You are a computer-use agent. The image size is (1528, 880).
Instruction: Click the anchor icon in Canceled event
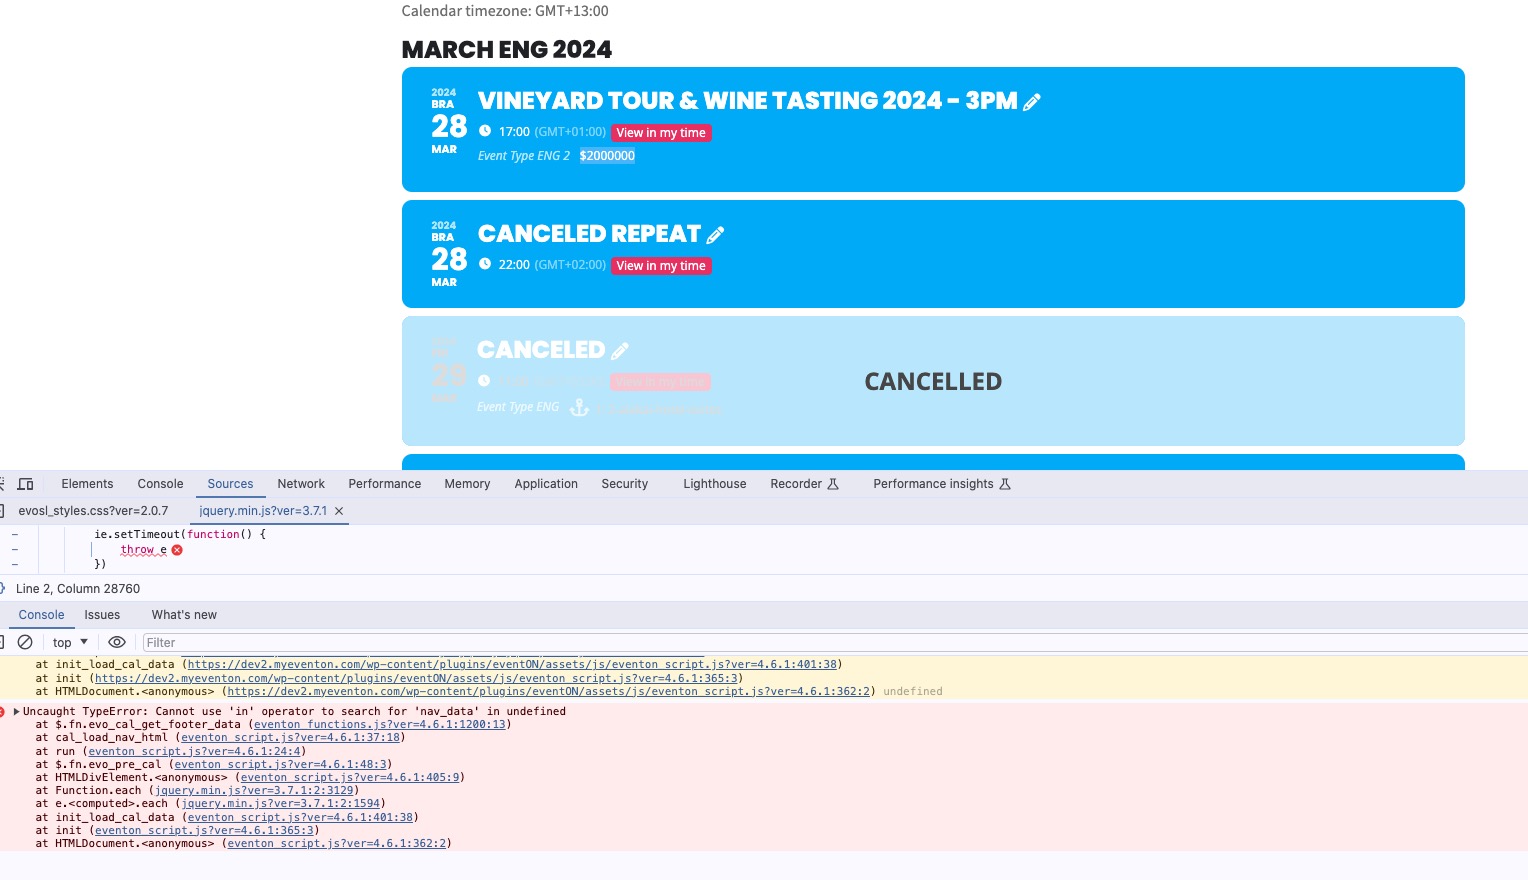(x=579, y=407)
